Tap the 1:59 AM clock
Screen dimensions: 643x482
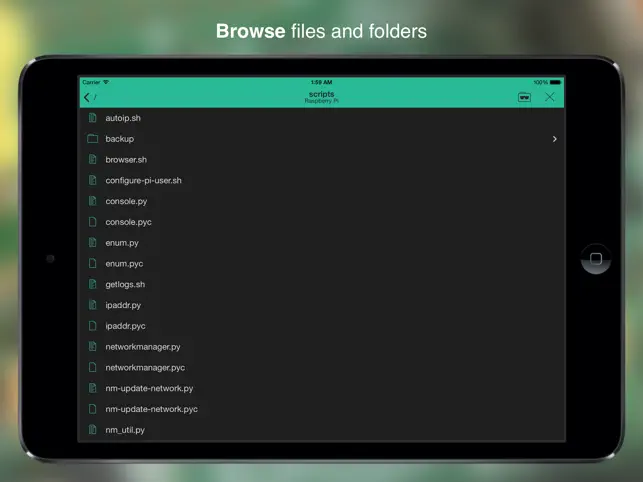tap(322, 82)
